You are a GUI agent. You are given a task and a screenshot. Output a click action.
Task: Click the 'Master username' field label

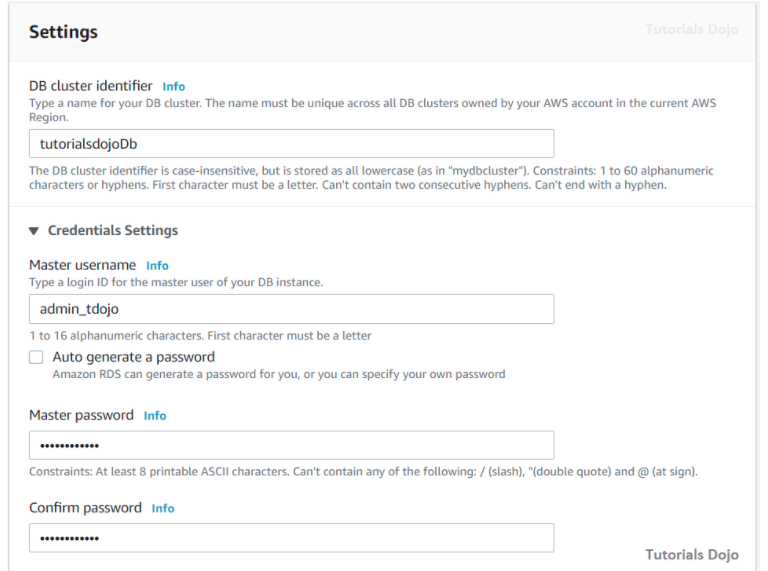click(82, 265)
